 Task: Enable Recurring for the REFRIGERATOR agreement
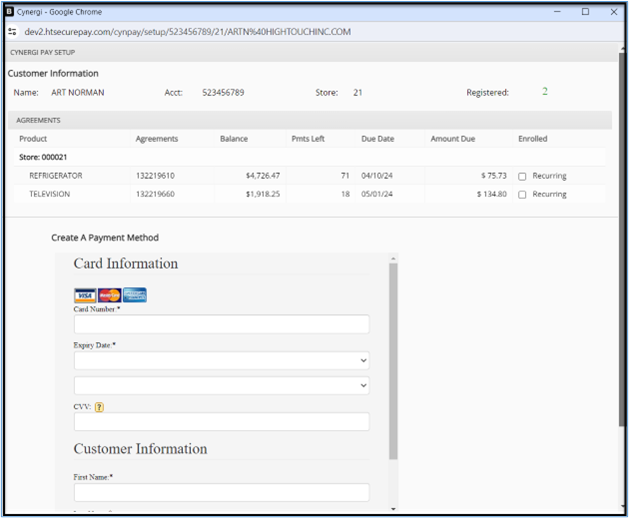pos(522,176)
